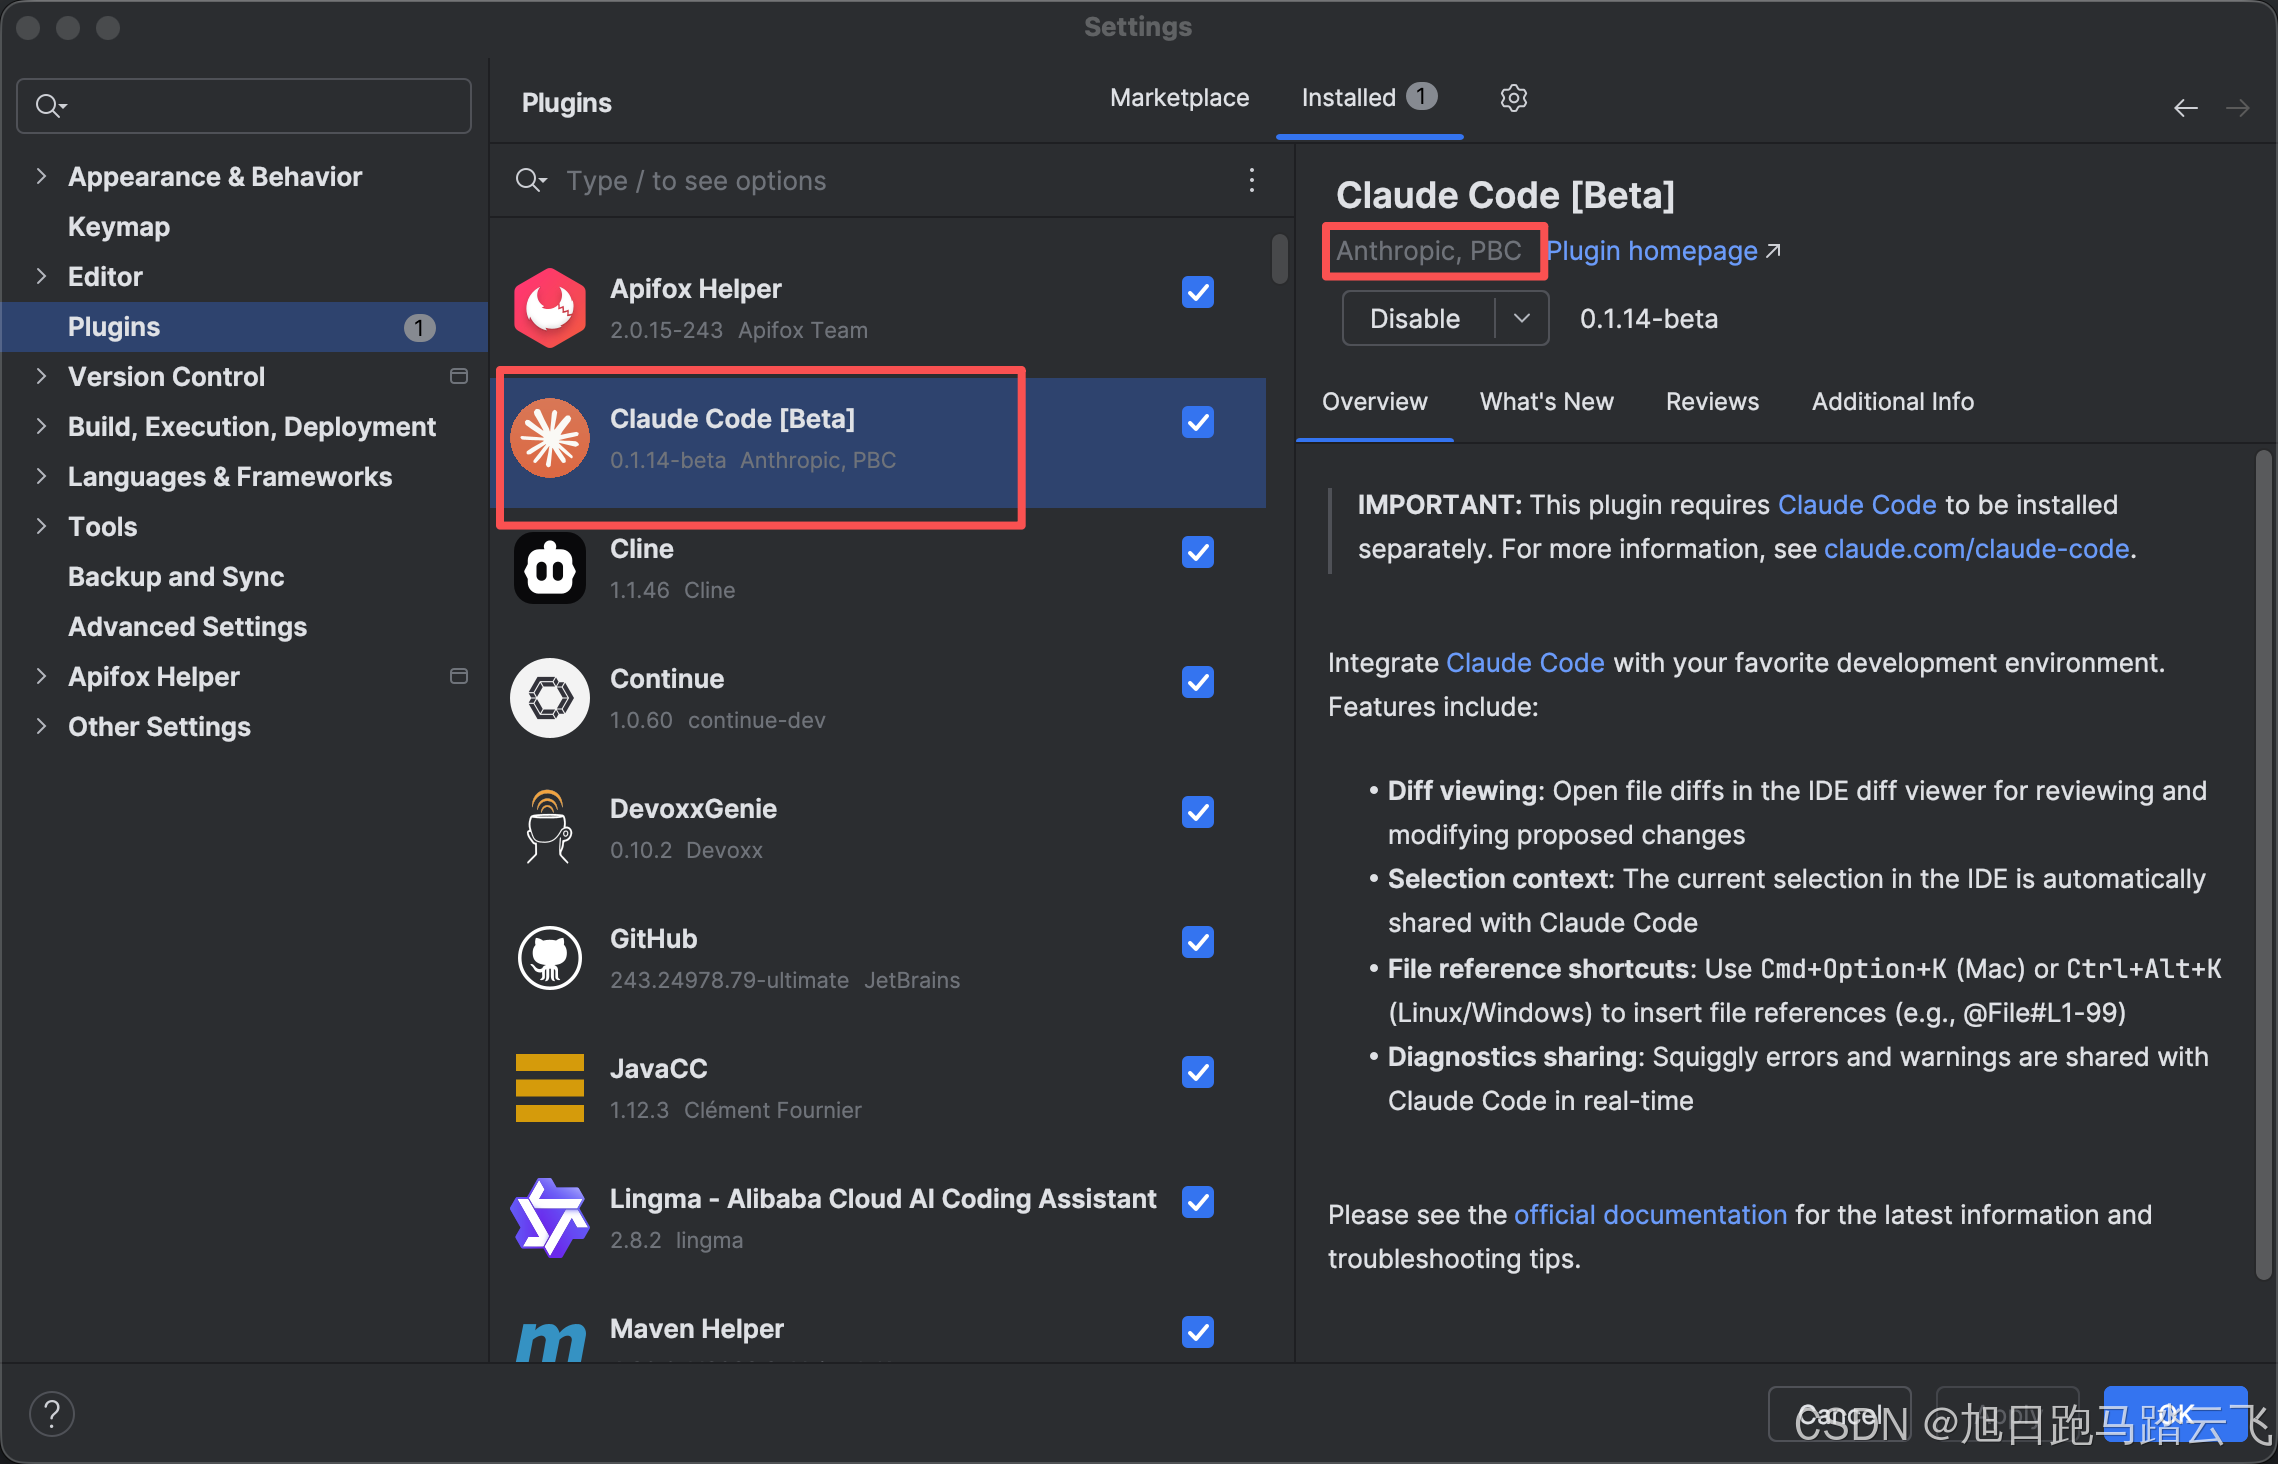Toggle the DevoxxGenie plugin checkbox
Image resolution: width=2278 pixels, height=1464 pixels.
tap(1197, 812)
